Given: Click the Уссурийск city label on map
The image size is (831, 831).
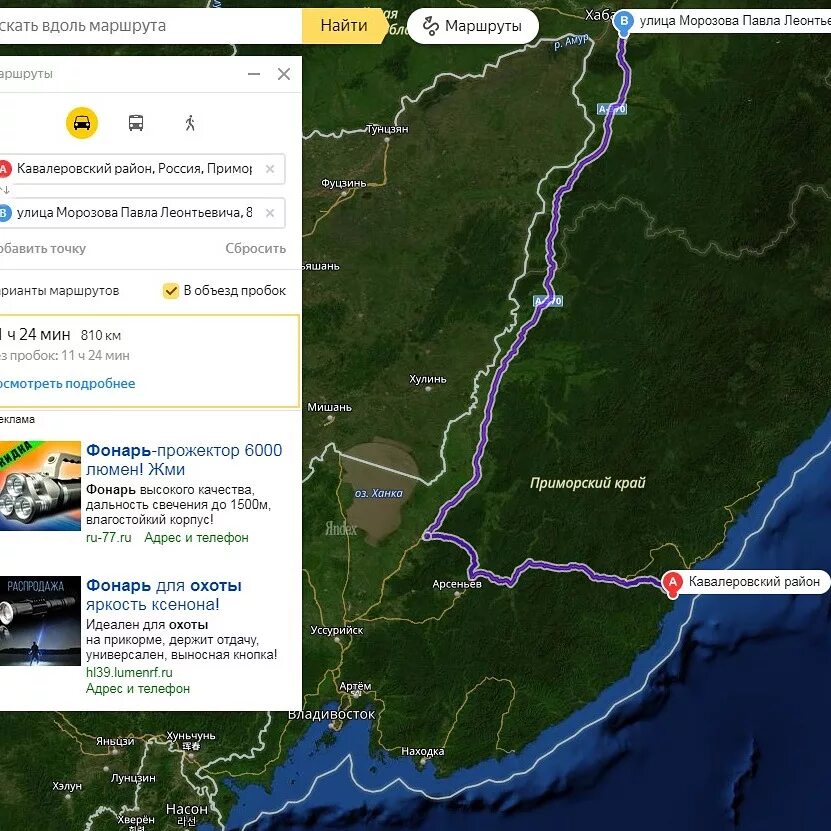Looking at the screenshot, I should coord(337,630).
